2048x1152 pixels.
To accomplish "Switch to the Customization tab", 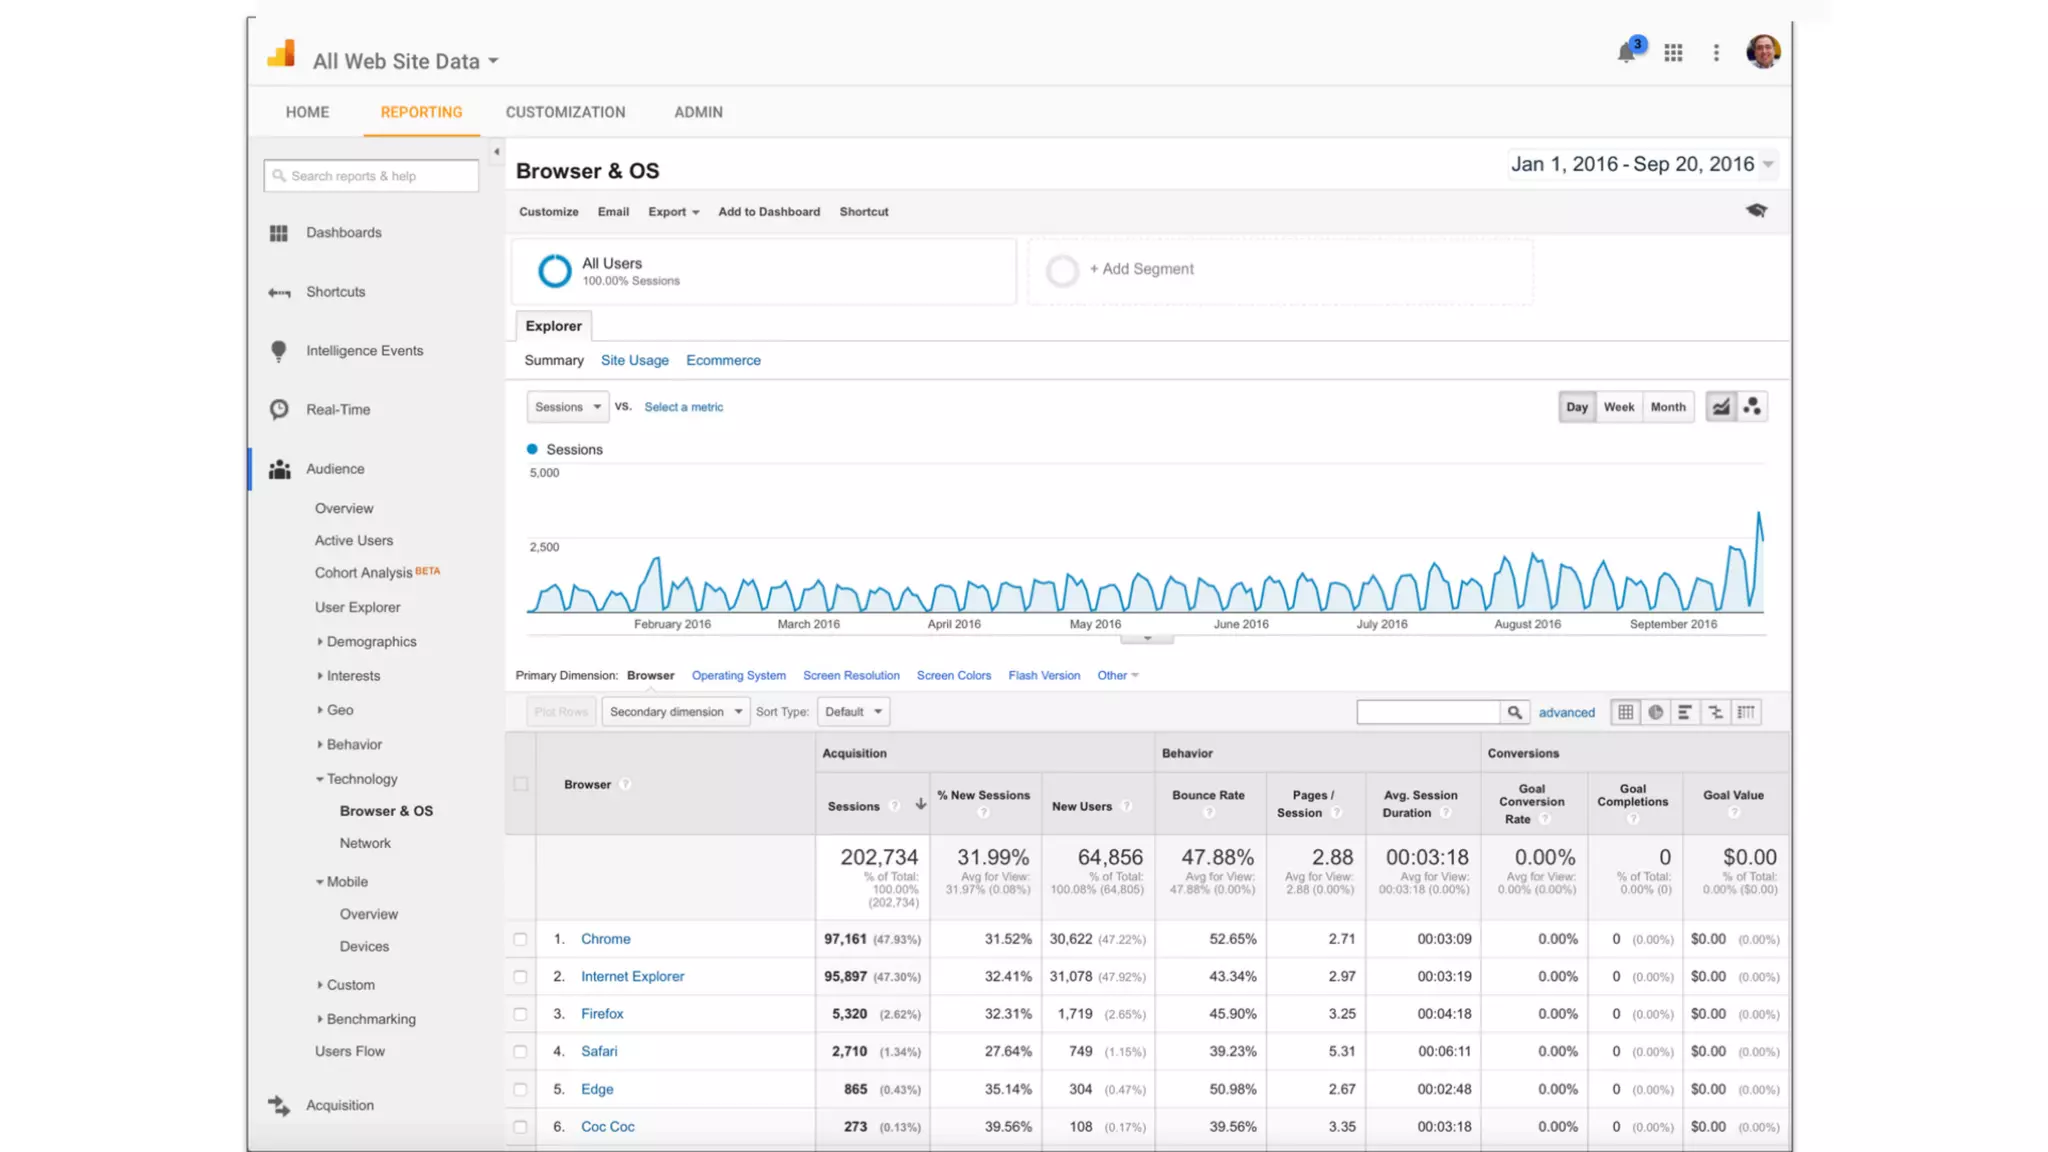I will coord(565,112).
